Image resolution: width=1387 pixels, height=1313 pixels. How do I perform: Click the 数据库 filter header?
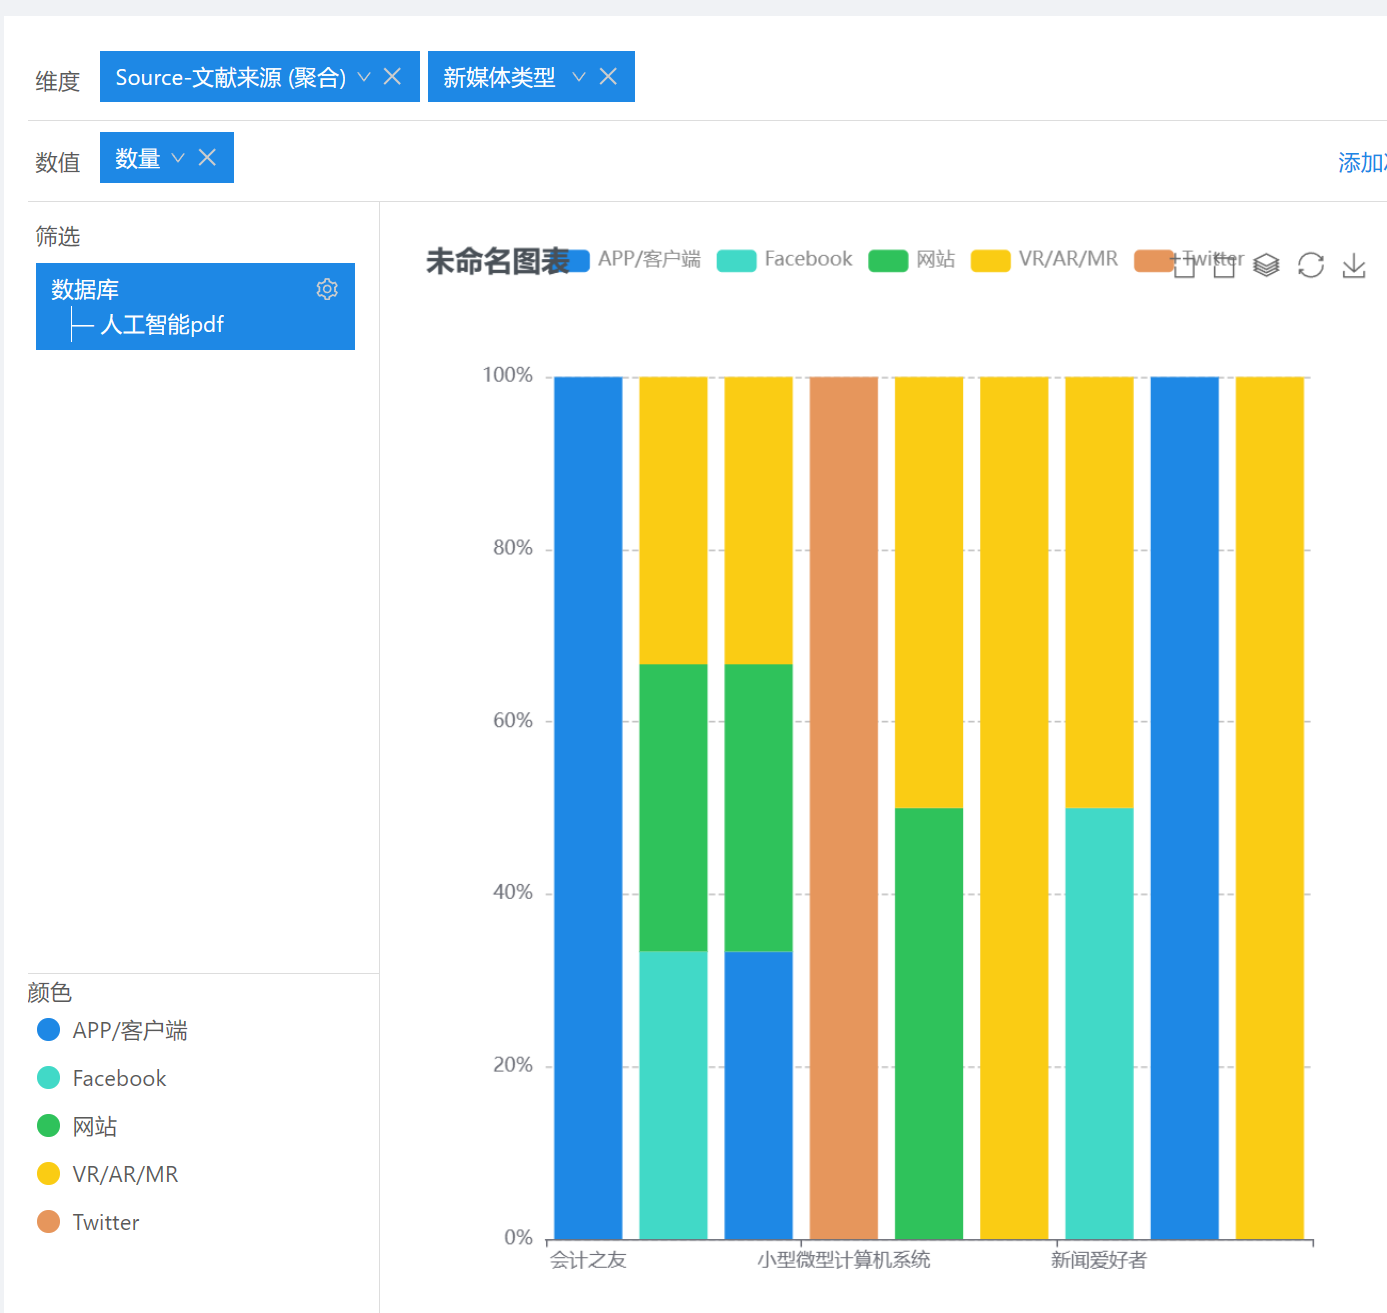85,290
